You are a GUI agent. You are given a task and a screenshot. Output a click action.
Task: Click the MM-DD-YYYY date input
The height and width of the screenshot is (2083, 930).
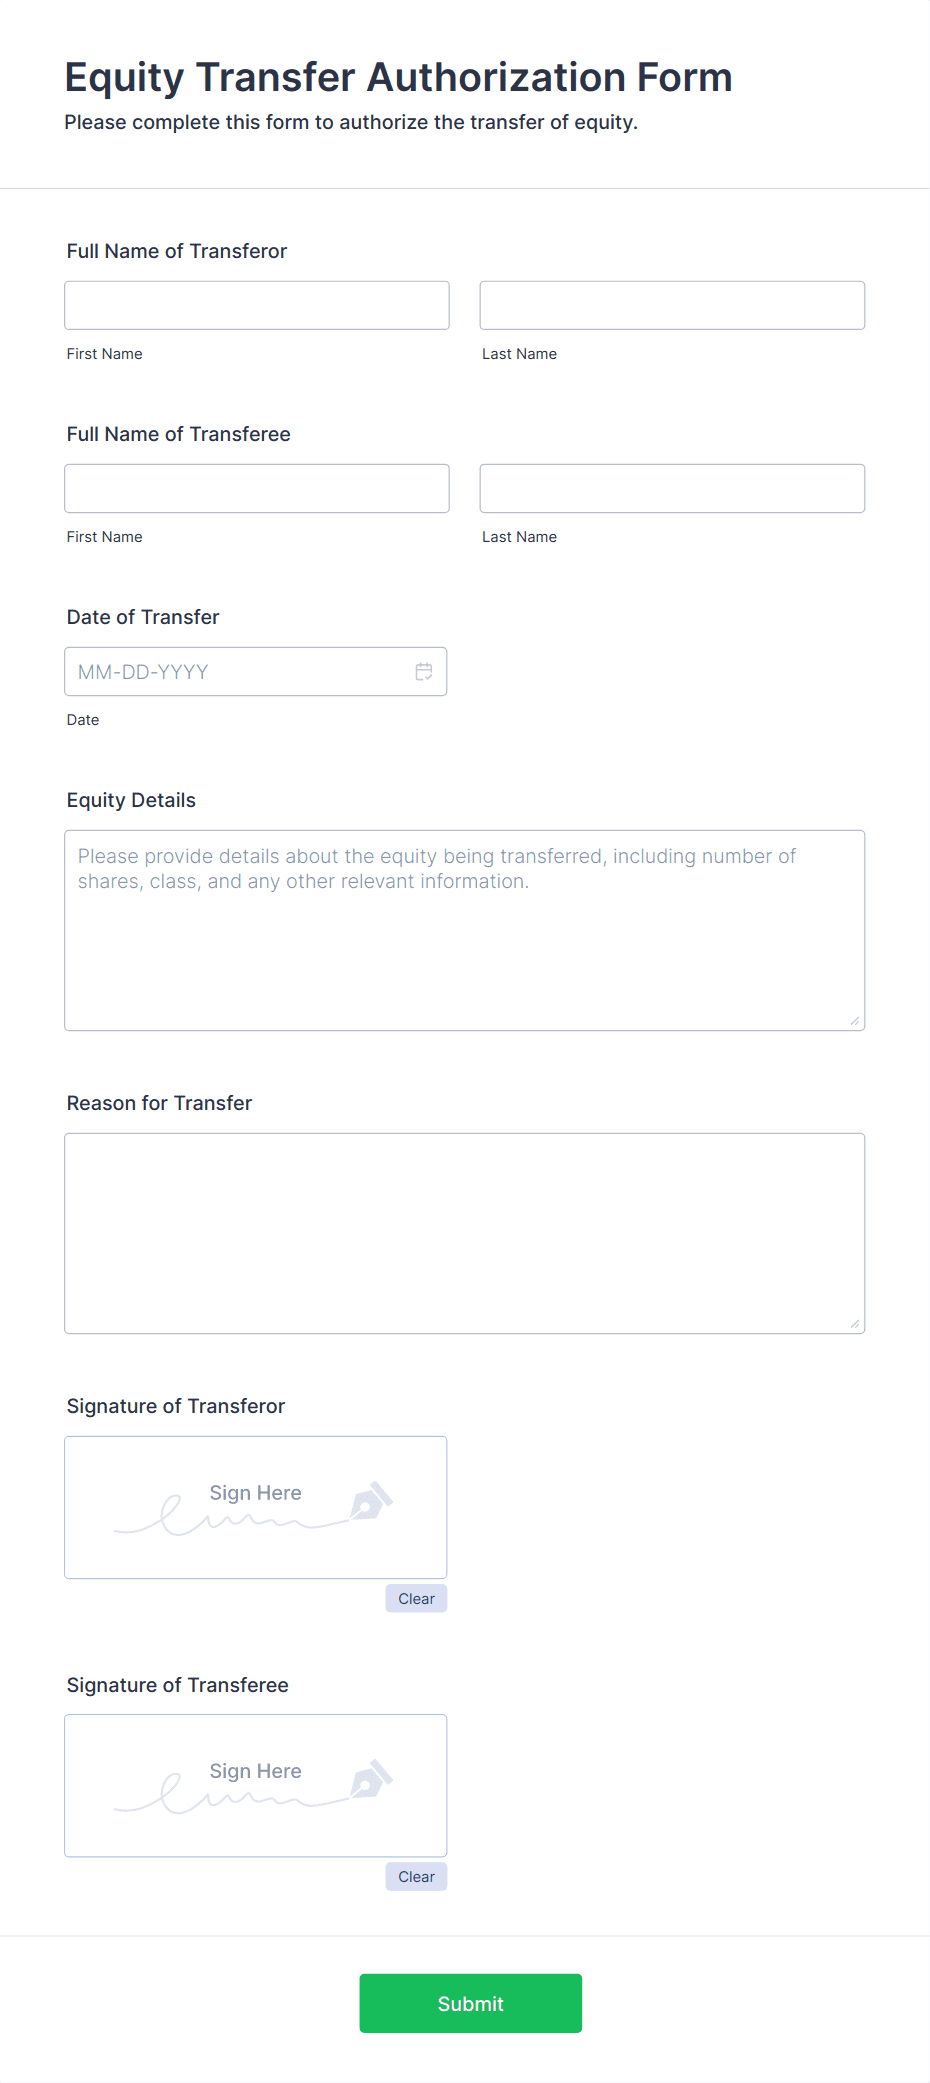pyautogui.click(x=256, y=672)
